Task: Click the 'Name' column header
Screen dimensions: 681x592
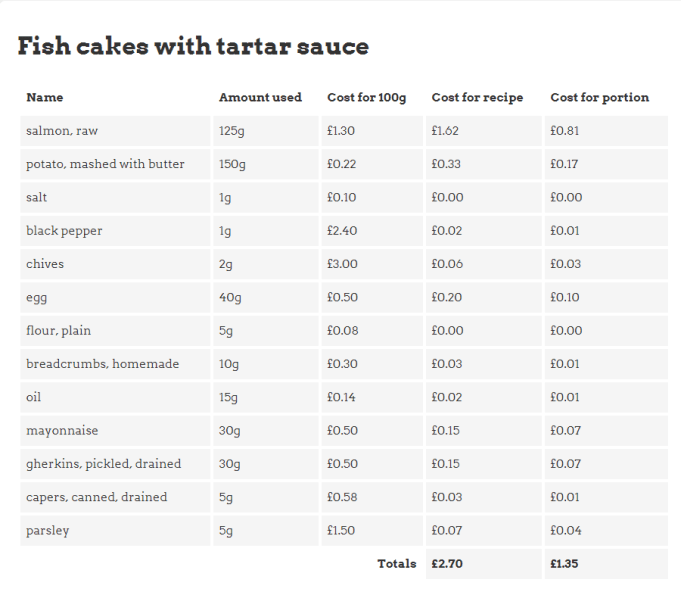Action: point(45,98)
